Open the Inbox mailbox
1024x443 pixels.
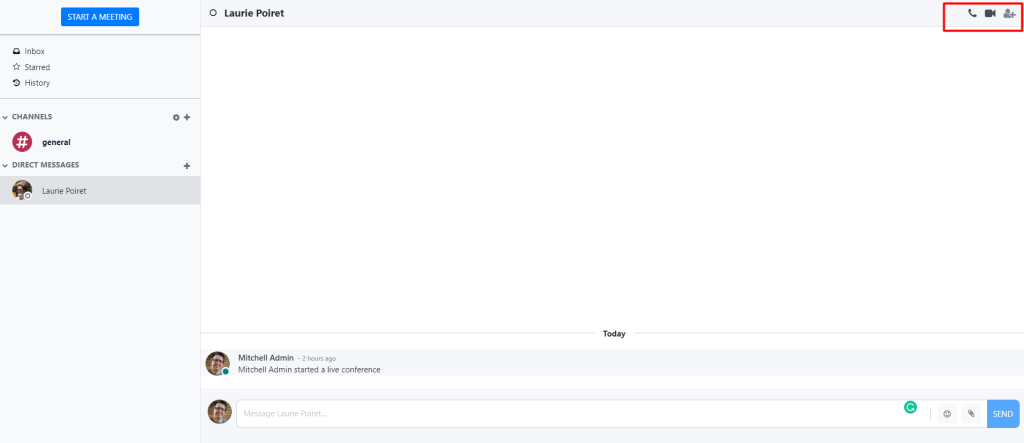(x=34, y=51)
